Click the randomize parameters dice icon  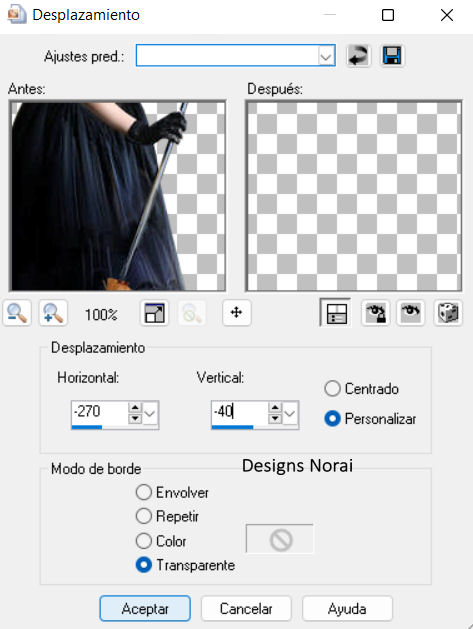pyautogui.click(x=448, y=313)
